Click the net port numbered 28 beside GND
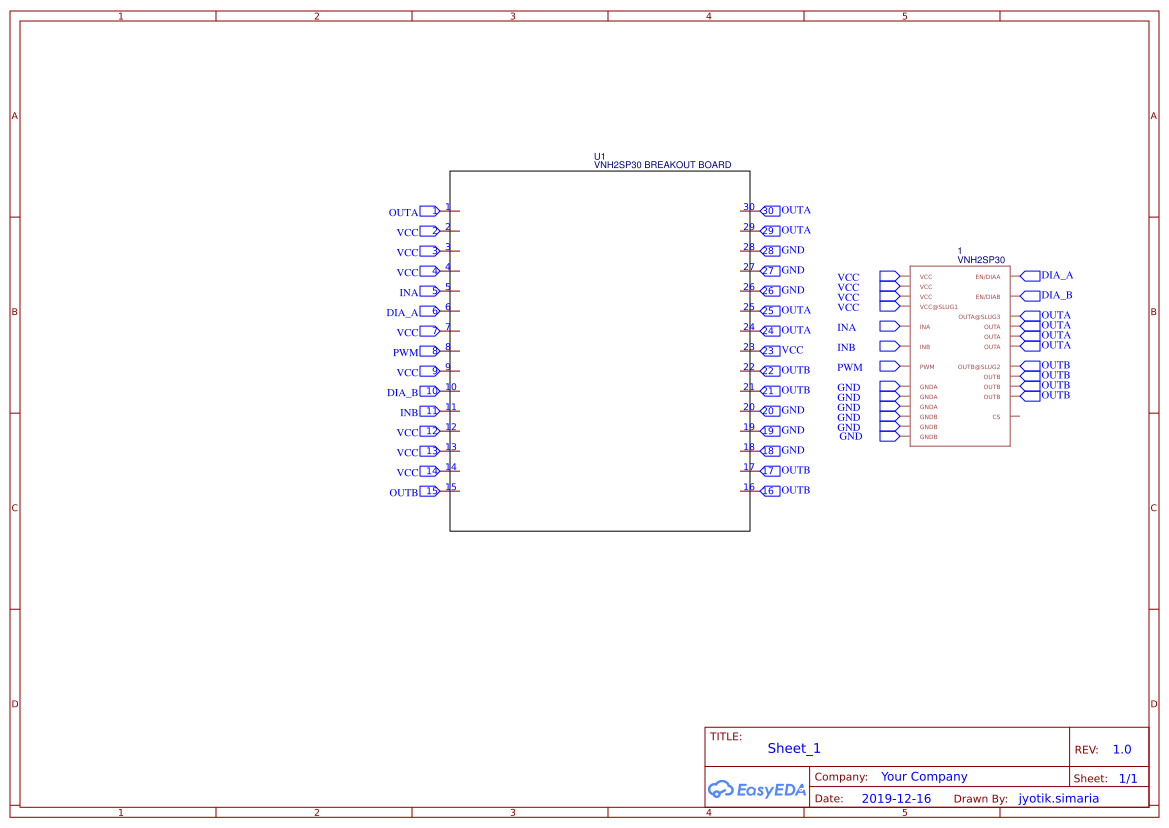This screenshot has width=1169, height=828. (770, 251)
